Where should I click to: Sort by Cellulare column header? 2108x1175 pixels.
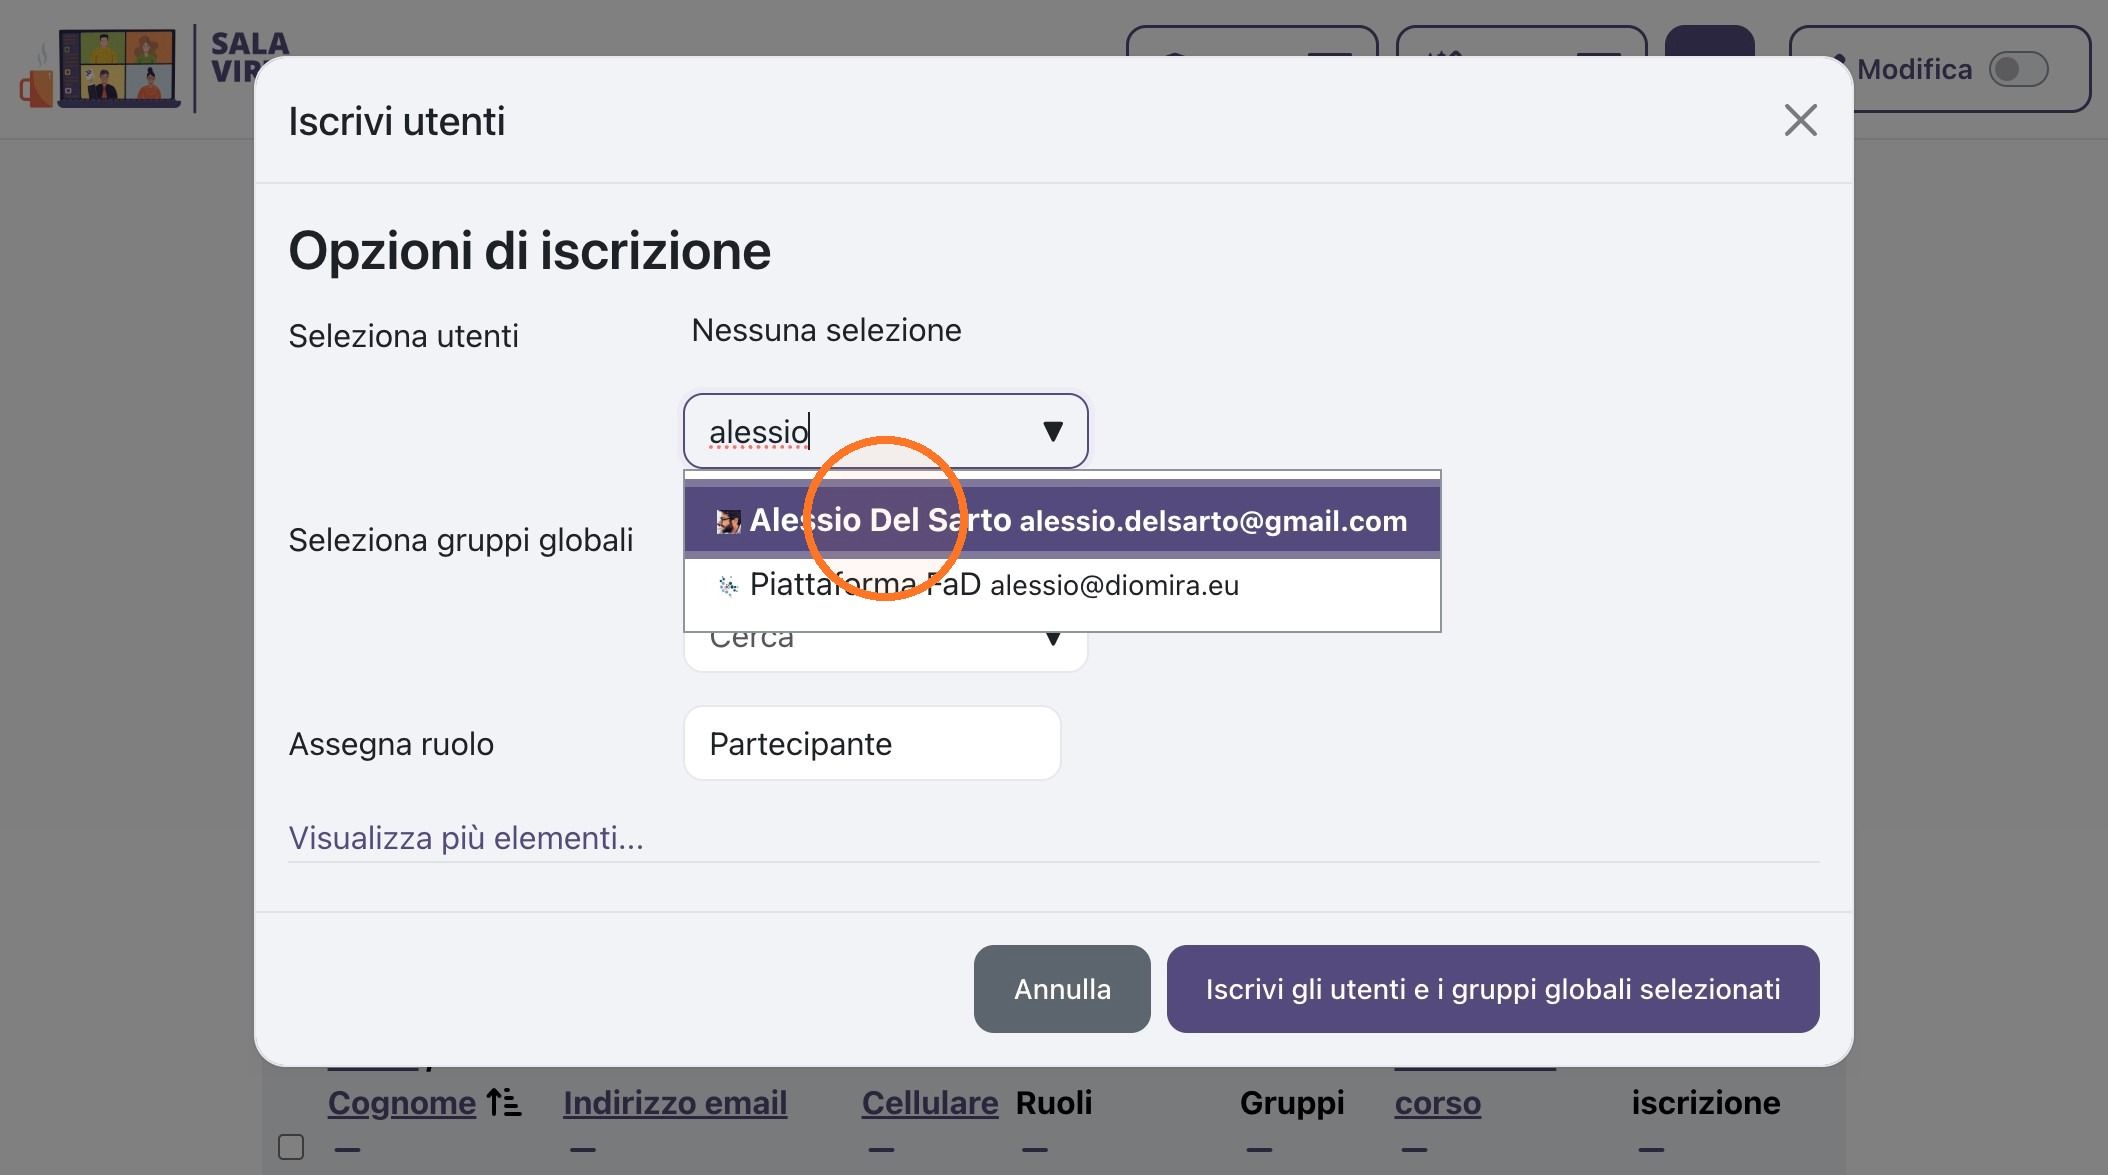click(930, 1103)
